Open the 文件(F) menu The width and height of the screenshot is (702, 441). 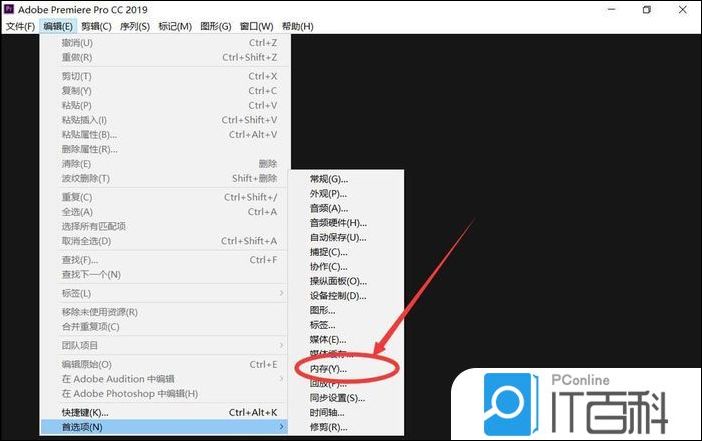[x=20, y=26]
